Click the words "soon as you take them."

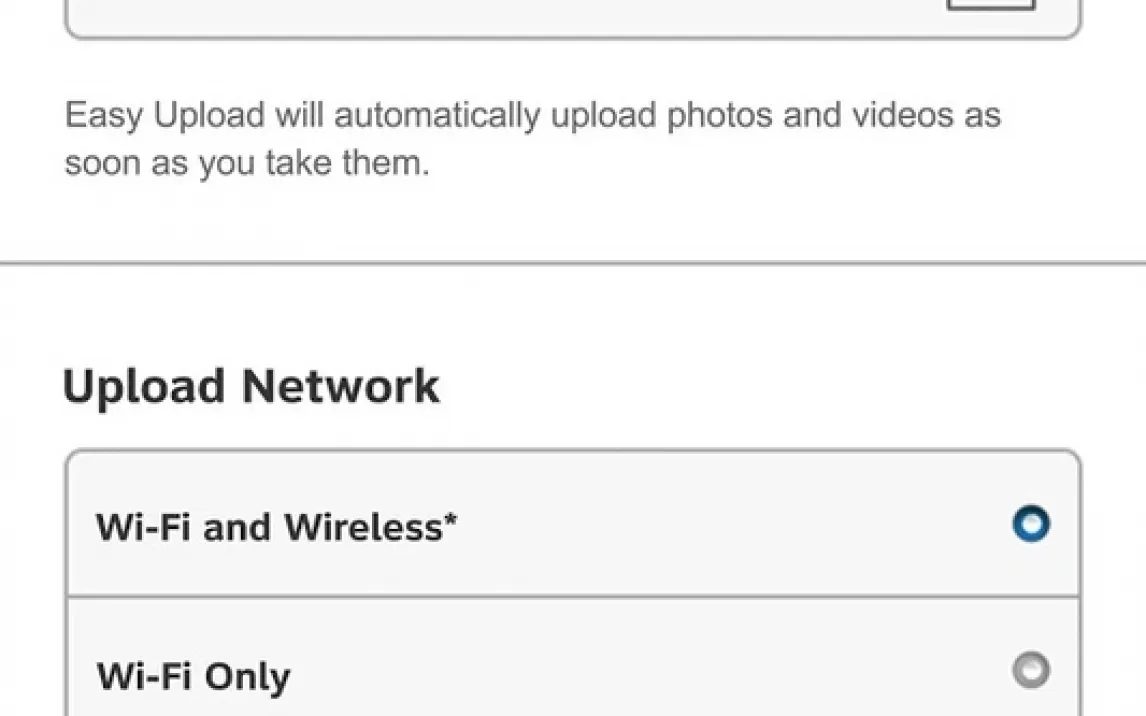247,163
